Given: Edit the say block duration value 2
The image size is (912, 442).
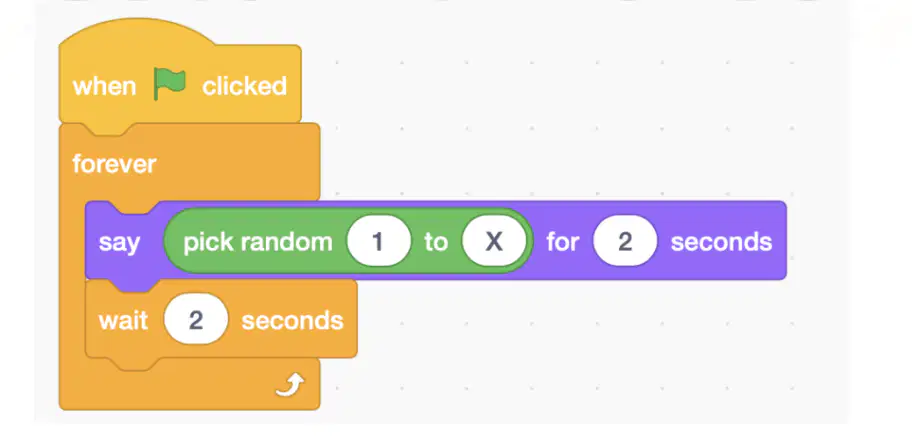Looking at the screenshot, I should click(625, 241).
